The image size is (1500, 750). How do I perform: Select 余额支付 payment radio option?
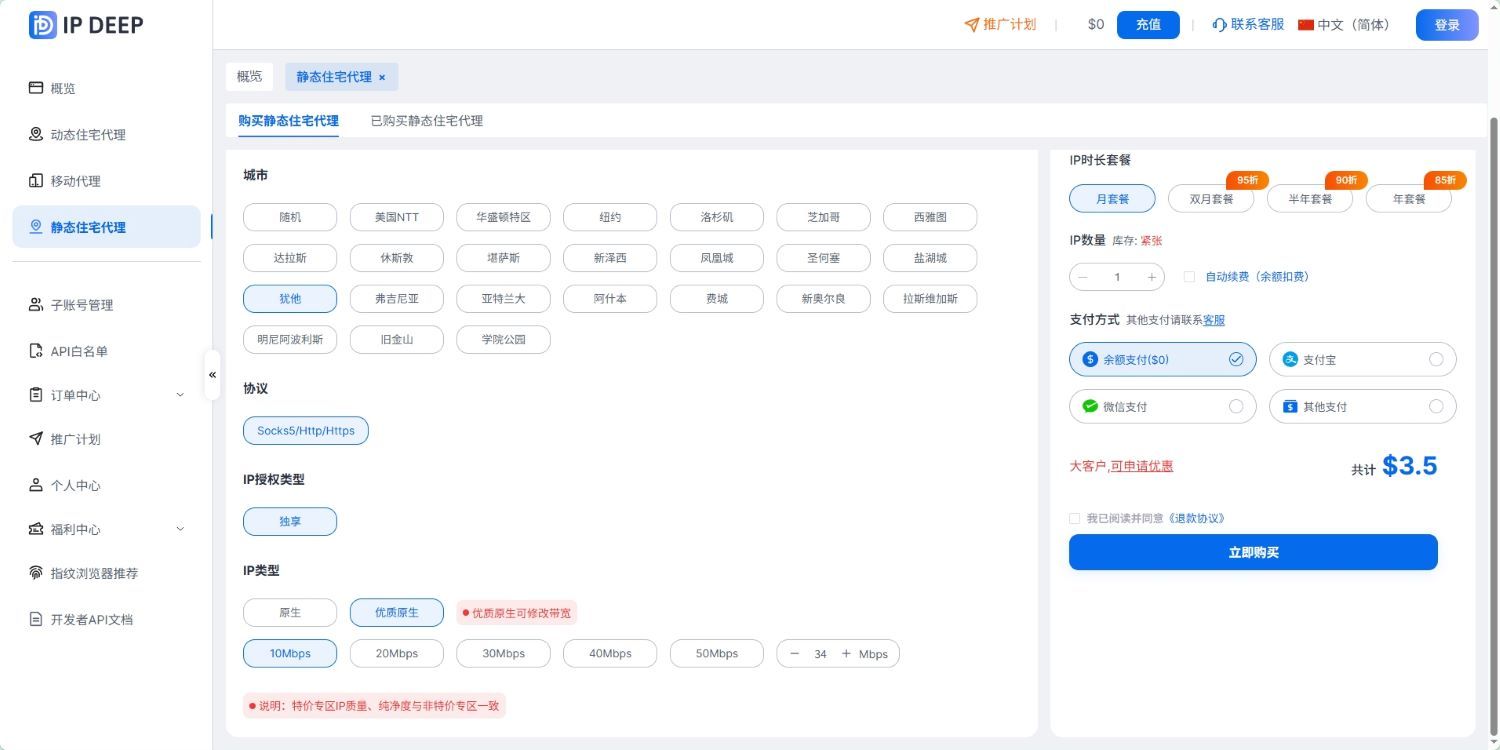[1236, 359]
